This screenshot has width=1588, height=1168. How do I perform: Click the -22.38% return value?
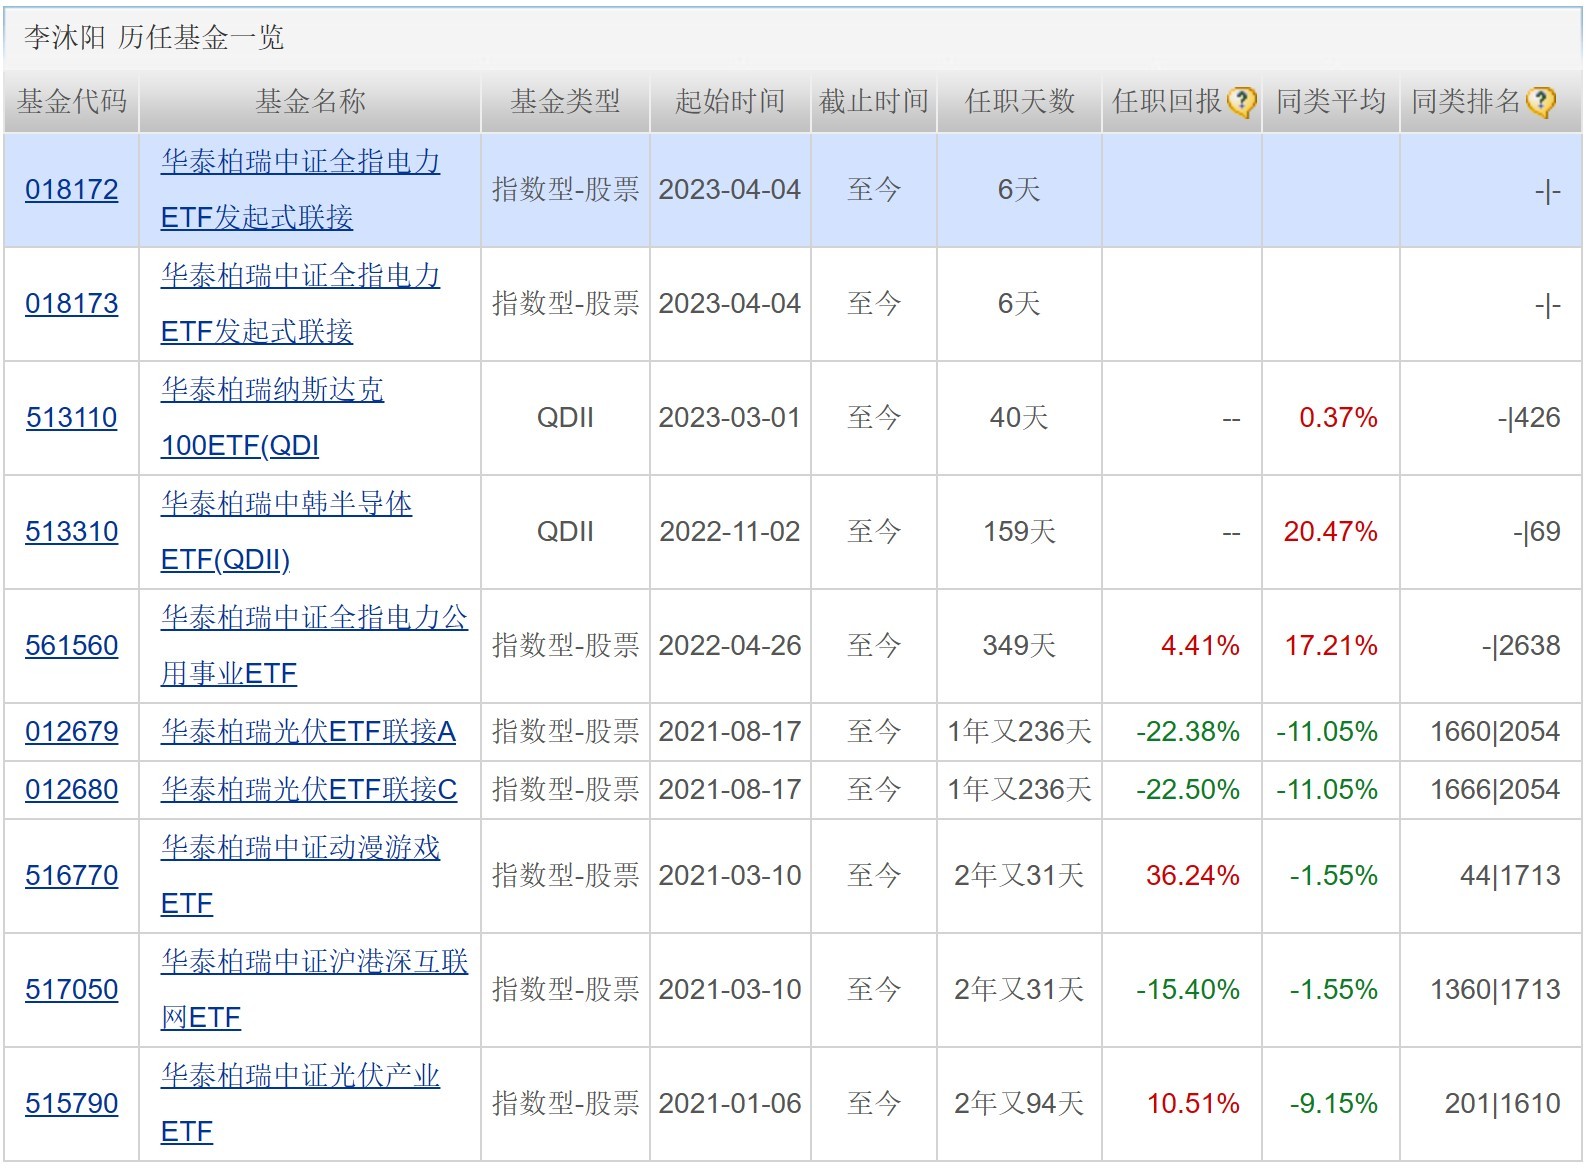[x=1188, y=732]
